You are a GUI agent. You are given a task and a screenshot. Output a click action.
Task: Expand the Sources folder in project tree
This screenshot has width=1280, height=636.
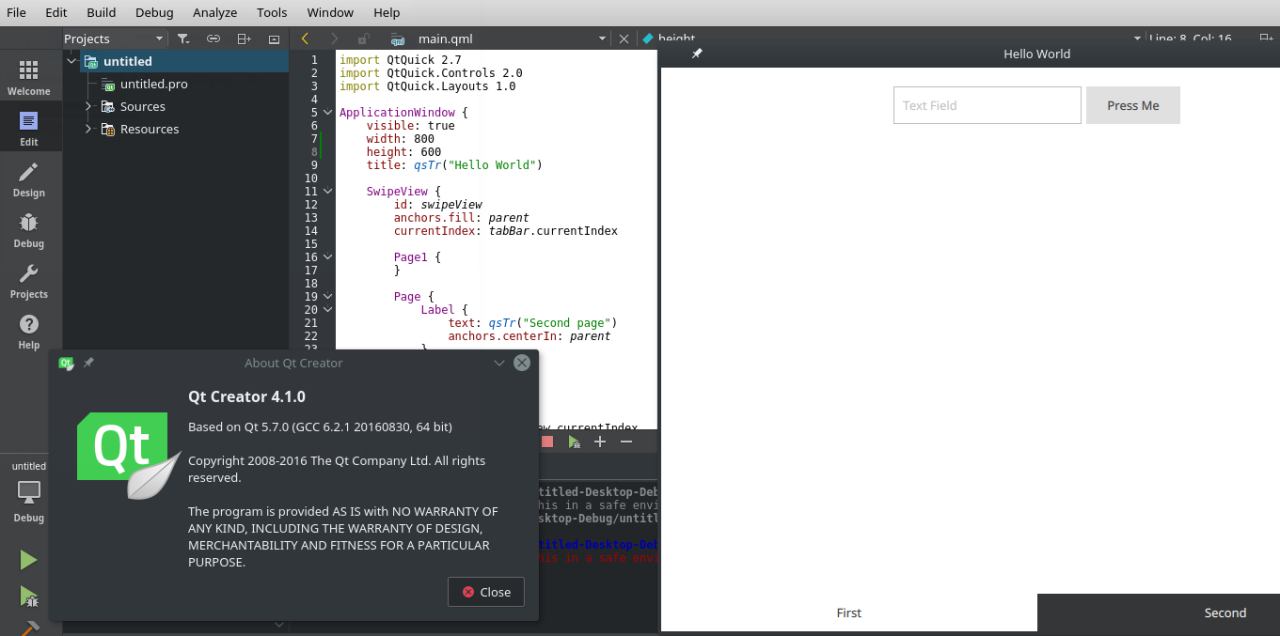[88, 106]
